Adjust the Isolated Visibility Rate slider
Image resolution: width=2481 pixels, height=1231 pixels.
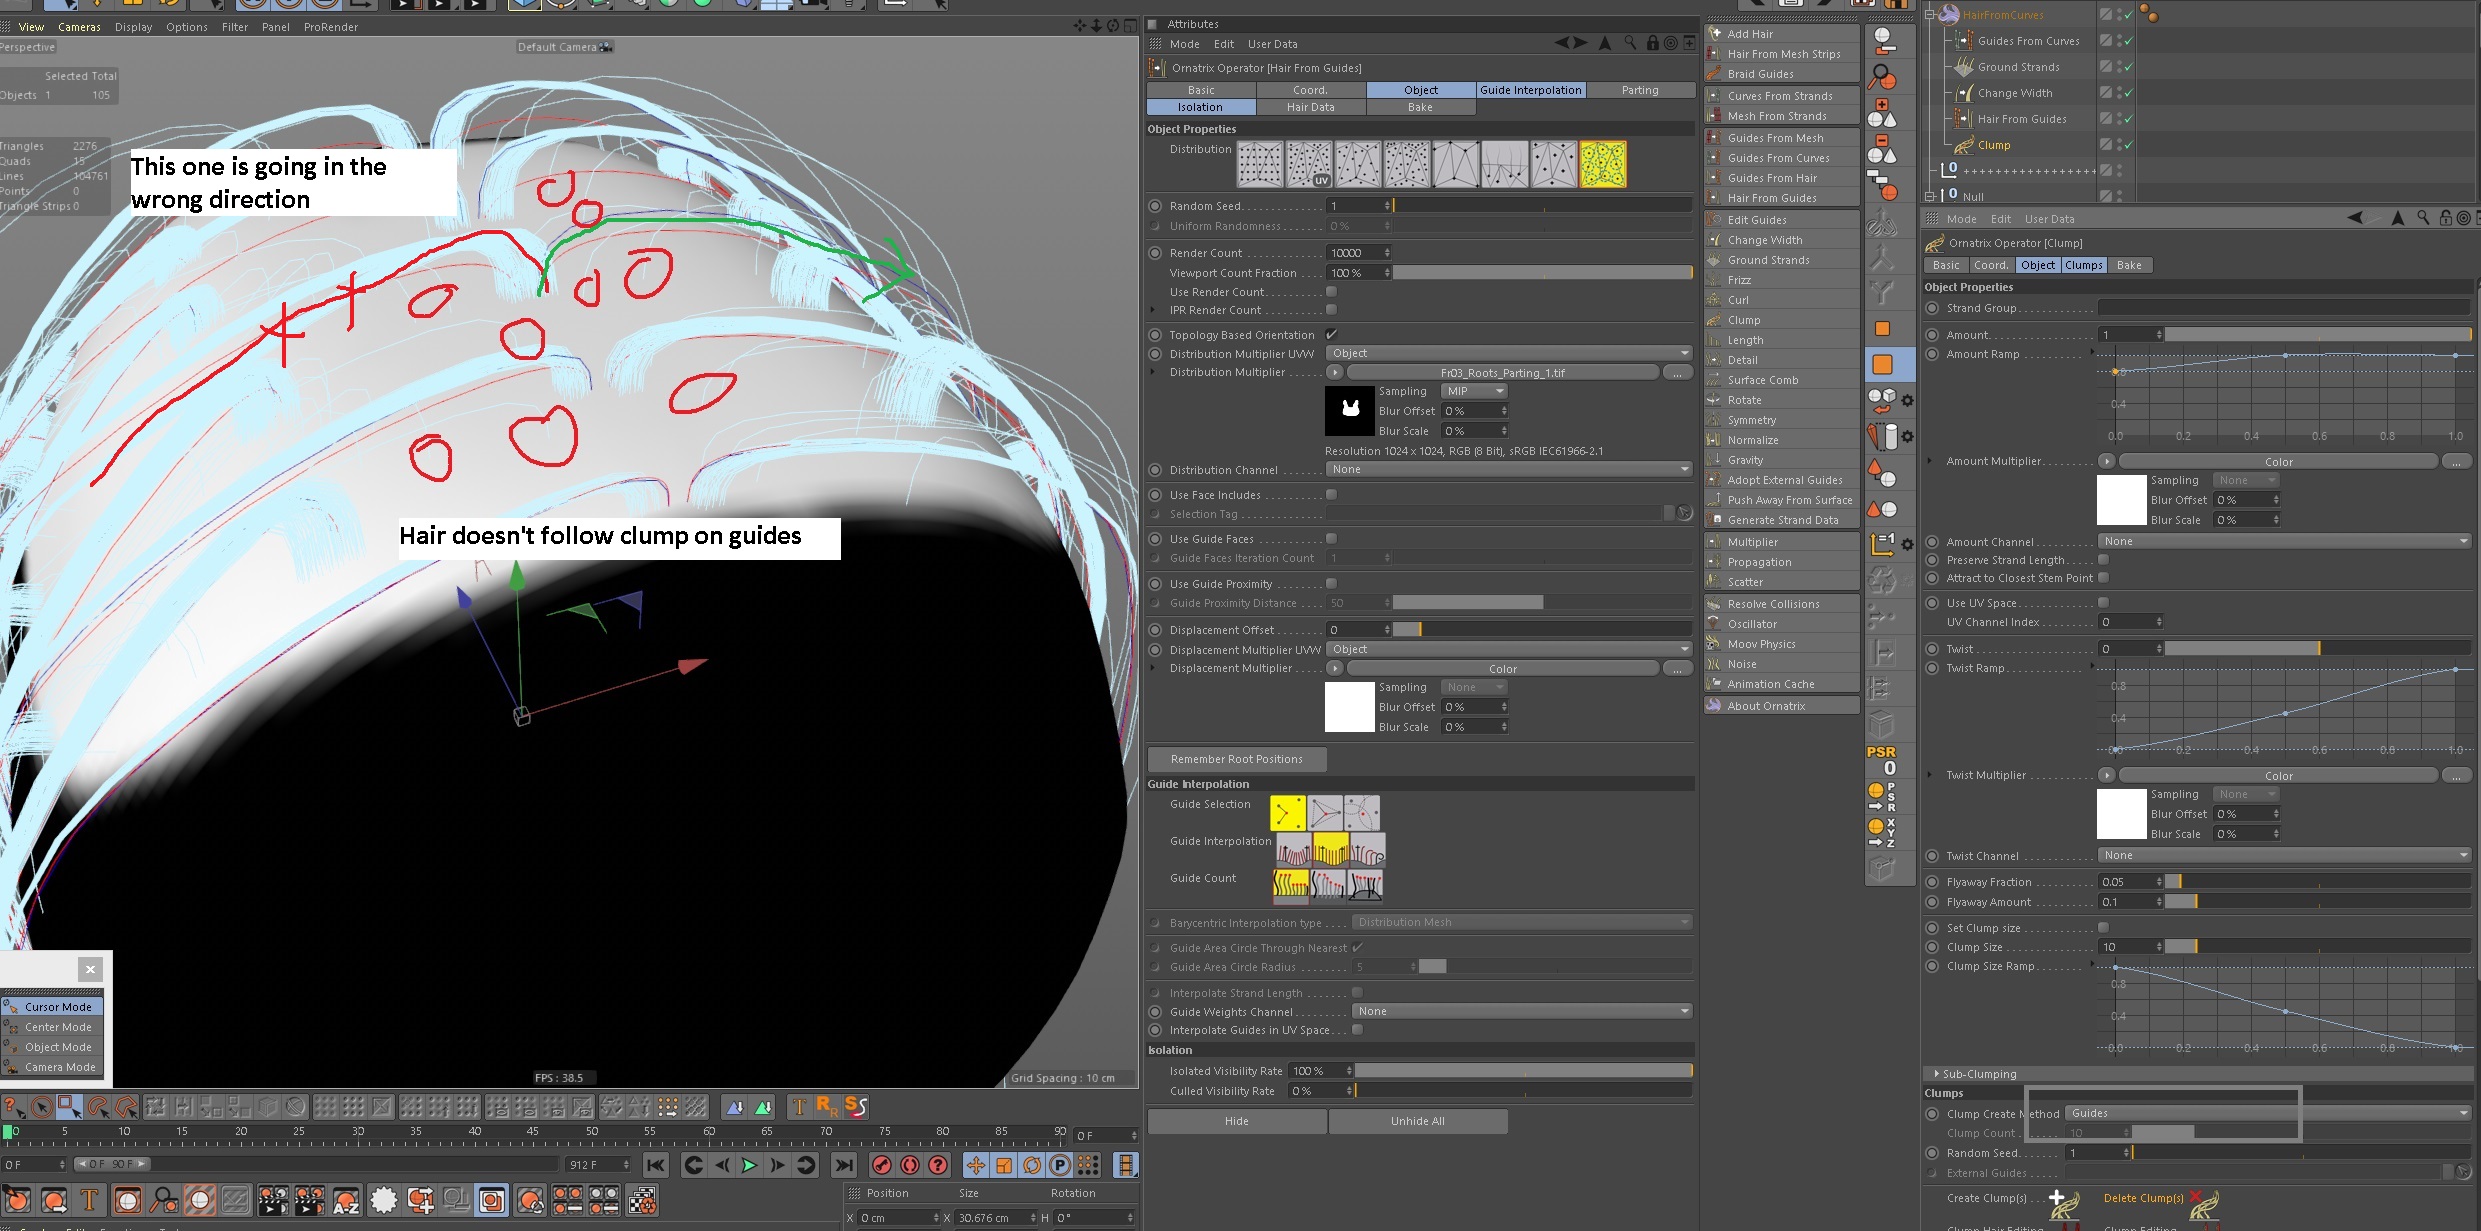[1523, 1071]
